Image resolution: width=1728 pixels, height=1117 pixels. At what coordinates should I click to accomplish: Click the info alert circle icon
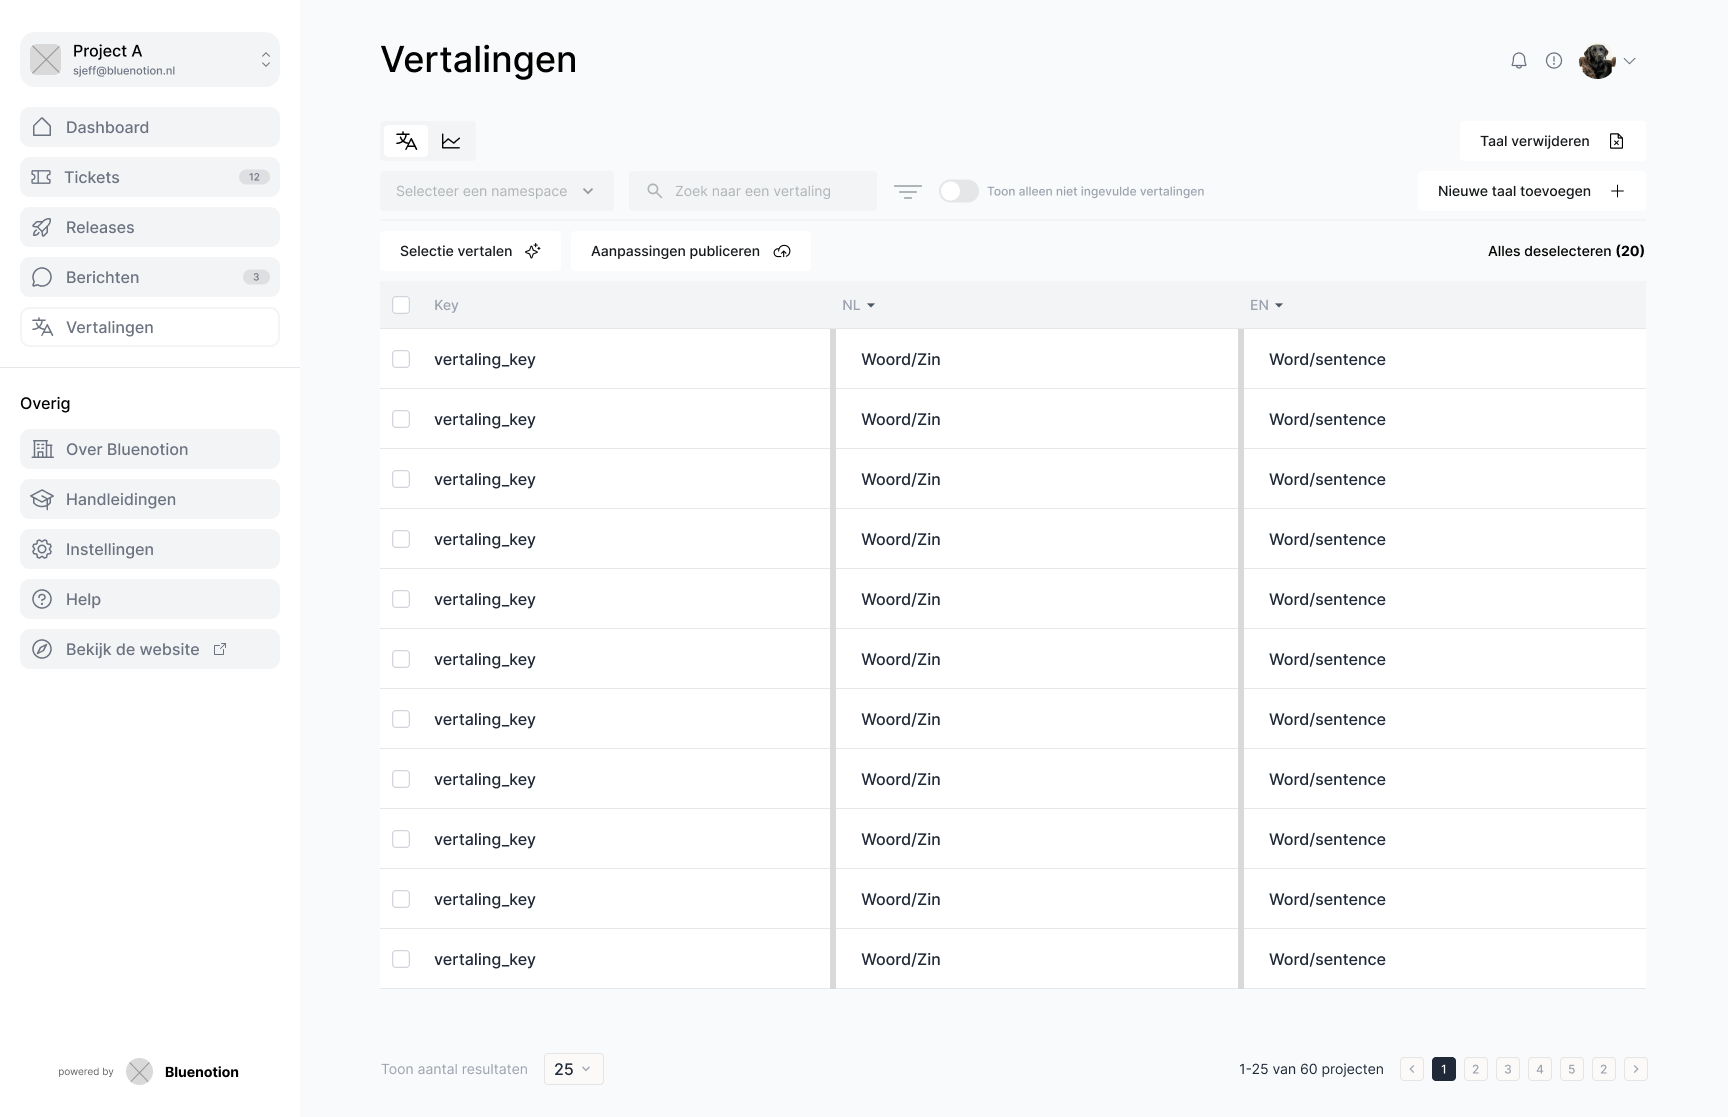1553,61
